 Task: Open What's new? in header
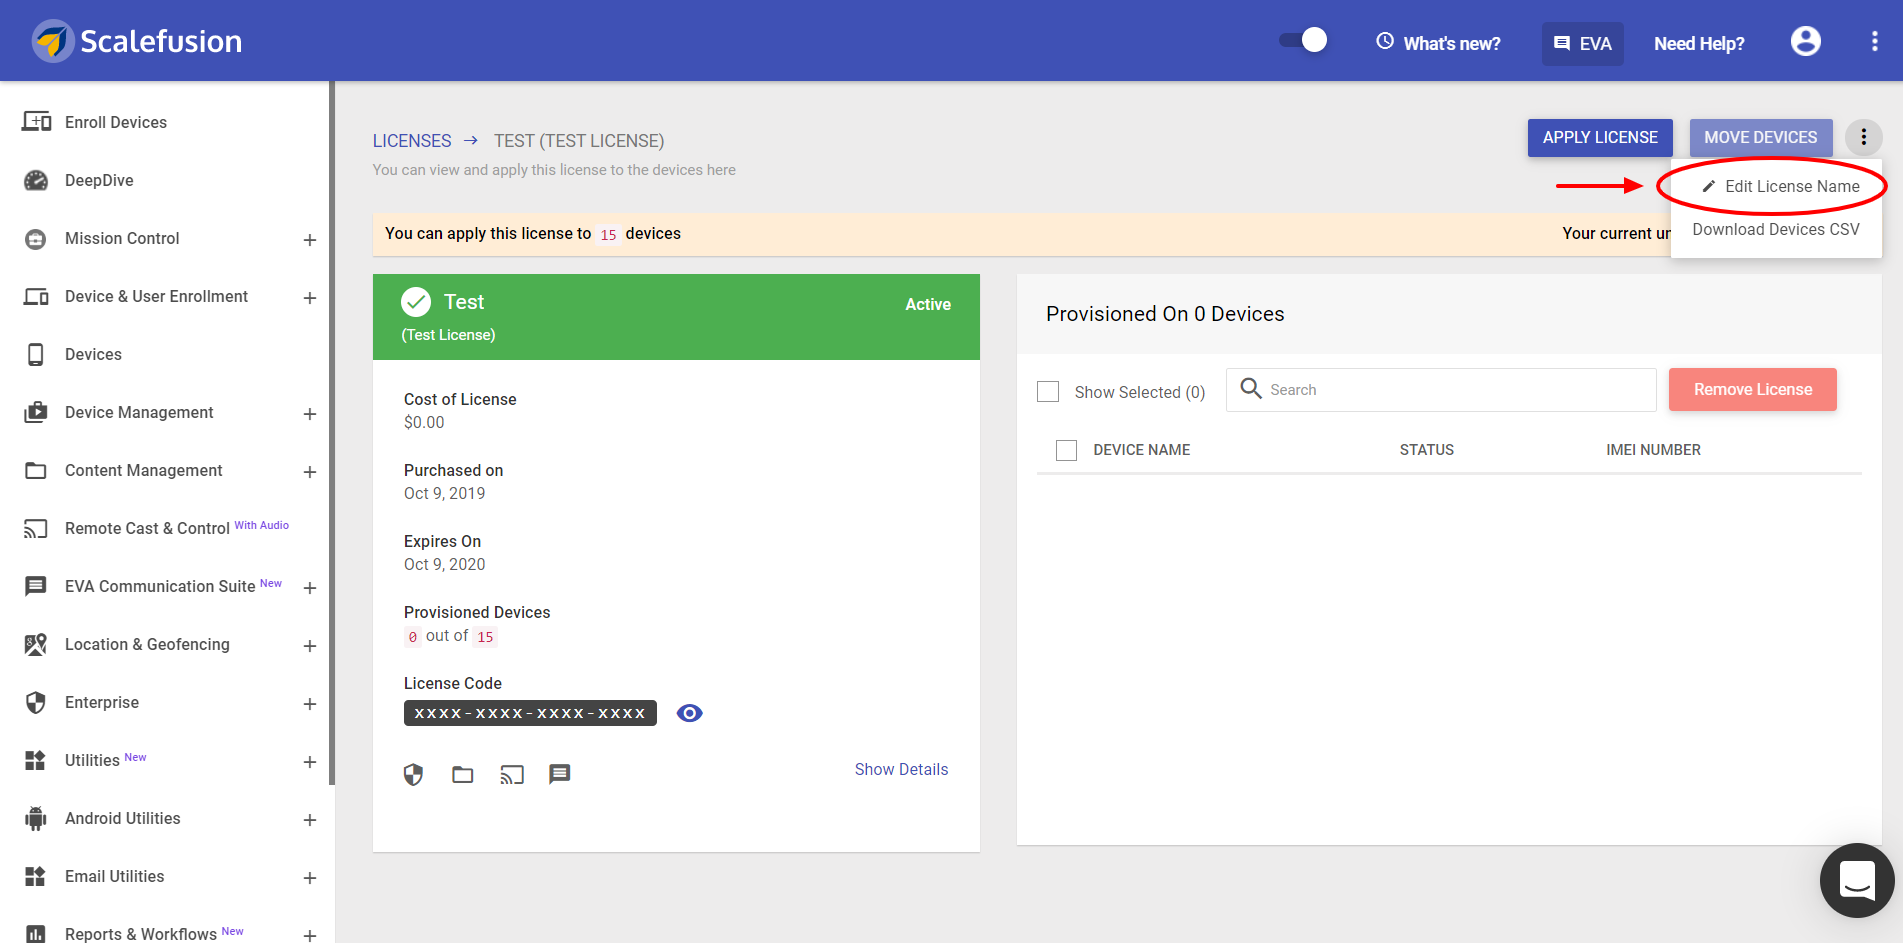pos(1452,43)
